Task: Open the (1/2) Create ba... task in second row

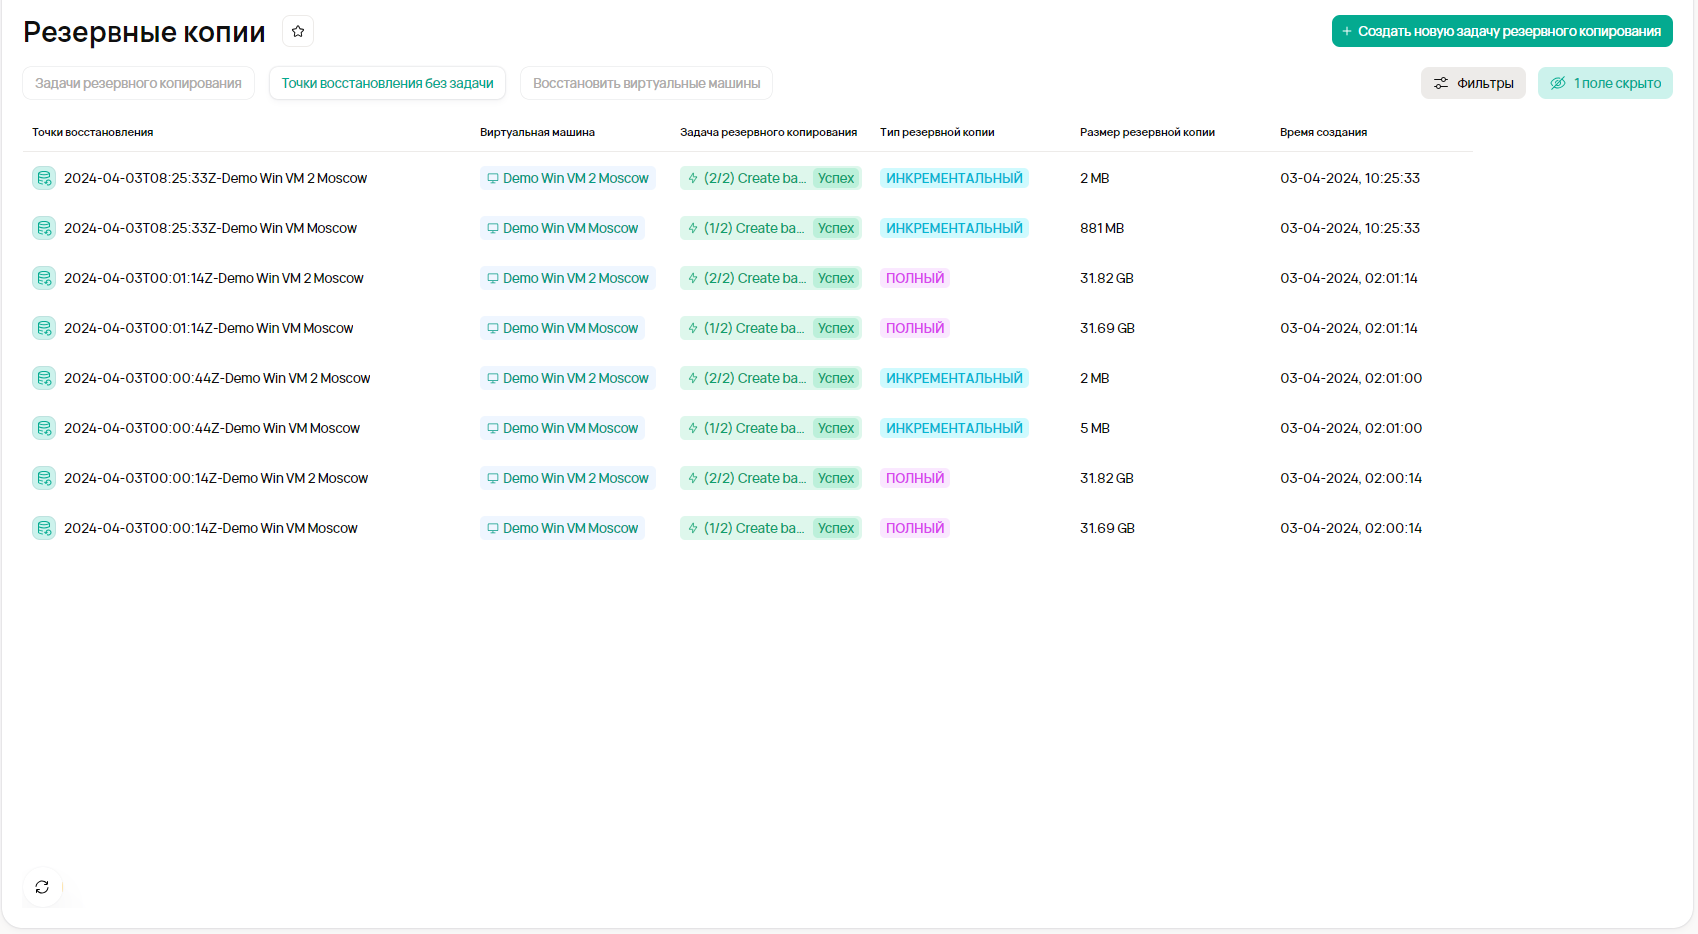Action: (x=745, y=228)
